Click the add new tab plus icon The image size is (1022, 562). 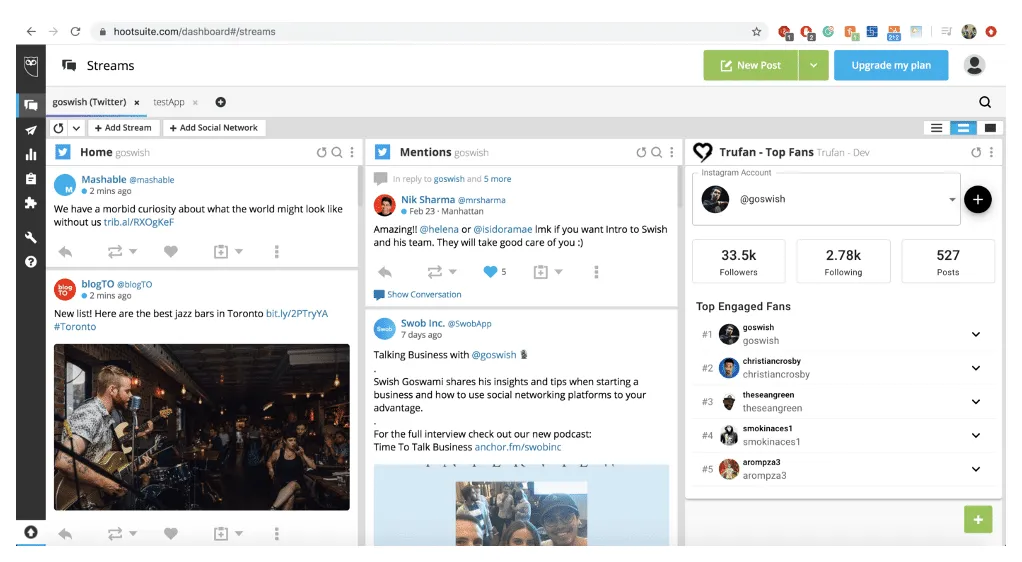click(220, 102)
